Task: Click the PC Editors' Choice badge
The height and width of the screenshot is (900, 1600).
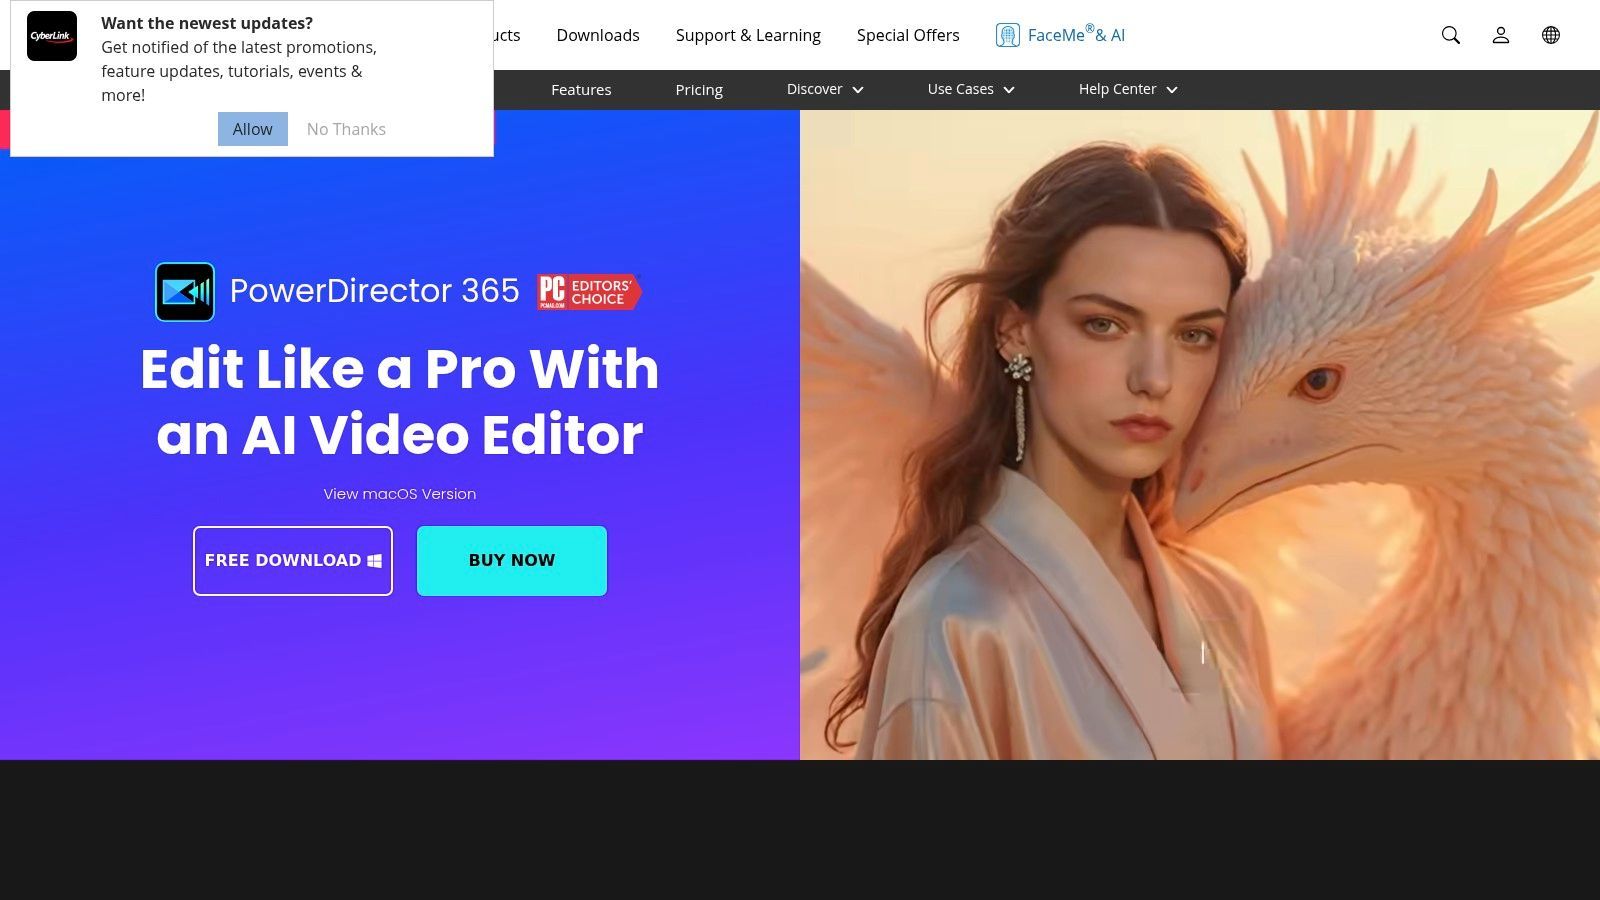Action: tap(588, 292)
